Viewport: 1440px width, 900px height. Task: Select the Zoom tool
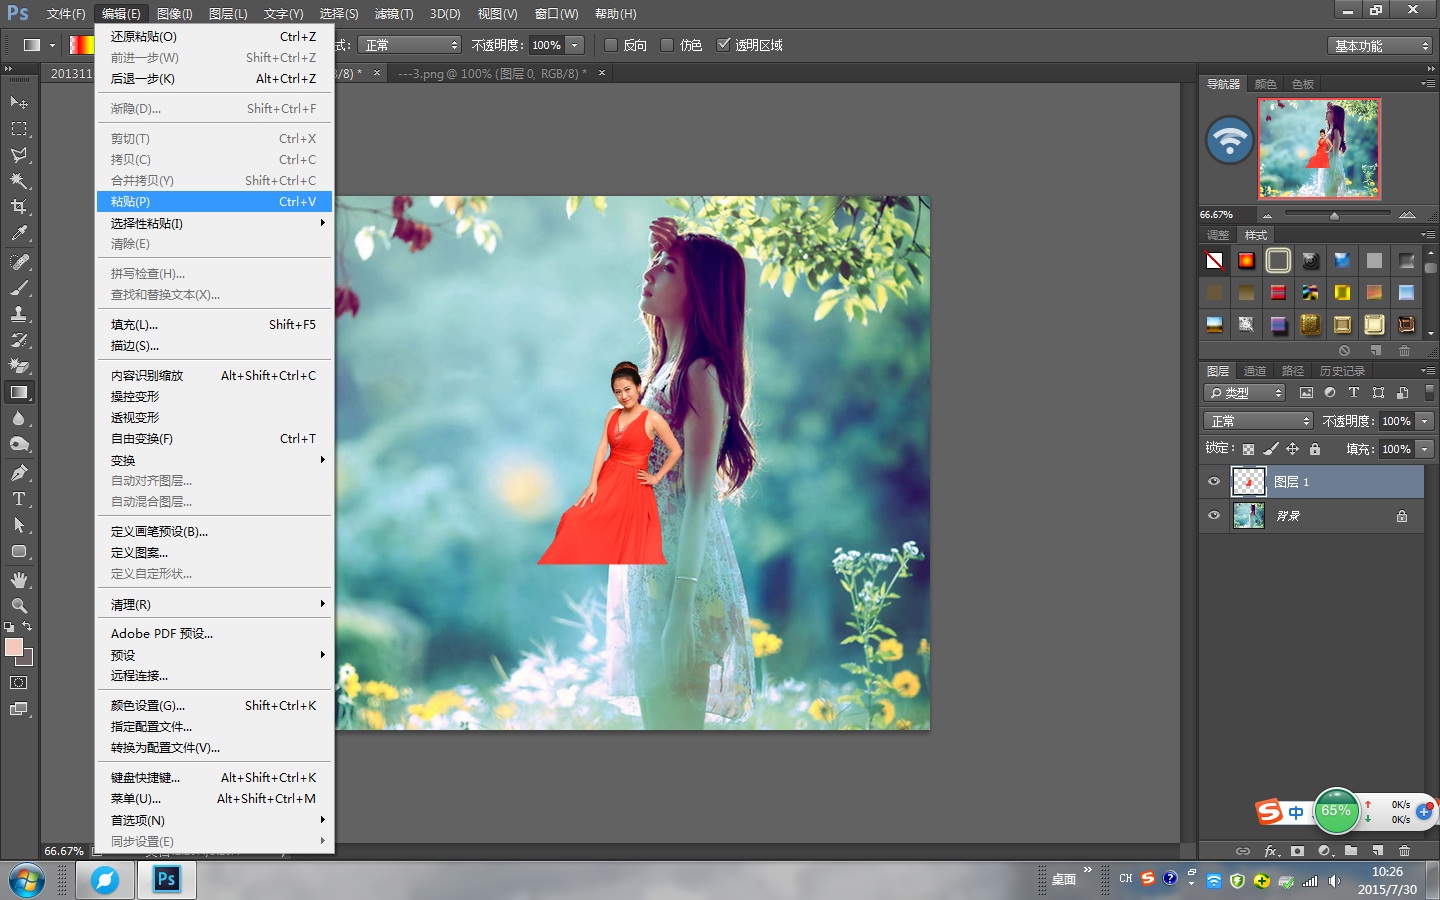[x=19, y=606]
